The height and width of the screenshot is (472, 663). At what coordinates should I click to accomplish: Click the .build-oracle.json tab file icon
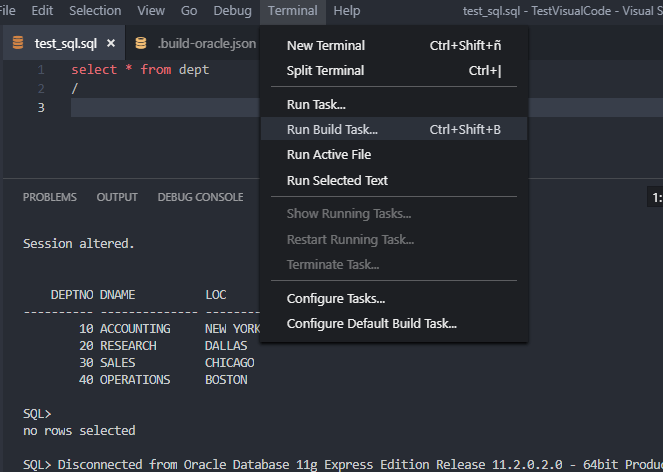(x=141, y=44)
